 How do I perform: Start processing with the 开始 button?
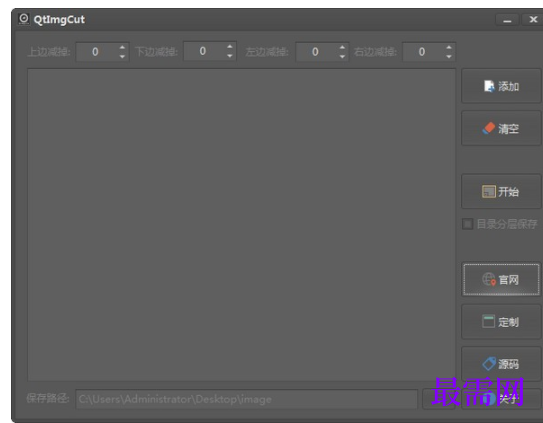[x=501, y=192]
